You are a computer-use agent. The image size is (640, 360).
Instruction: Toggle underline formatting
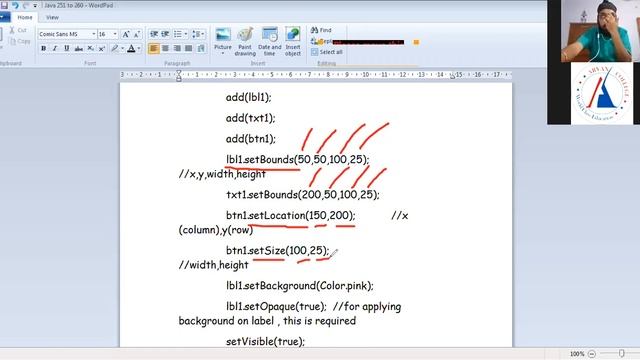coord(67,49)
